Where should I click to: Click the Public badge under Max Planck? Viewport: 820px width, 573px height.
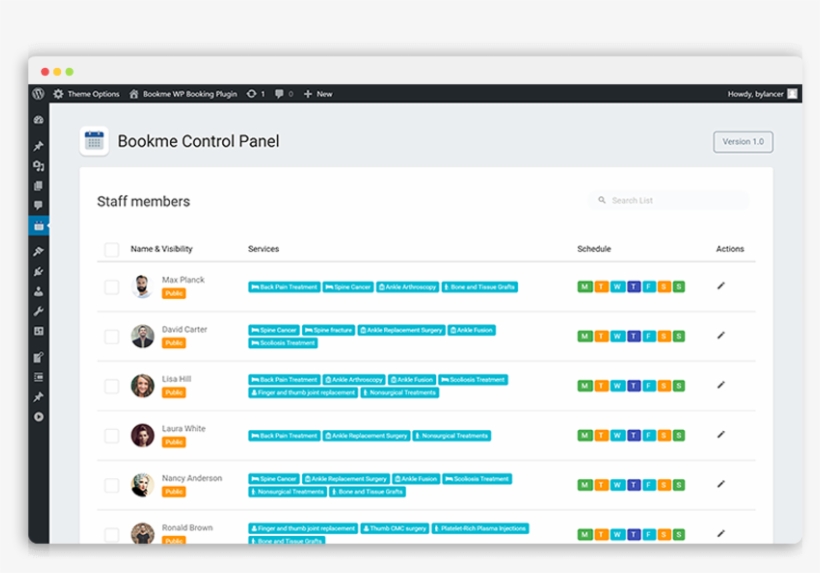click(174, 293)
